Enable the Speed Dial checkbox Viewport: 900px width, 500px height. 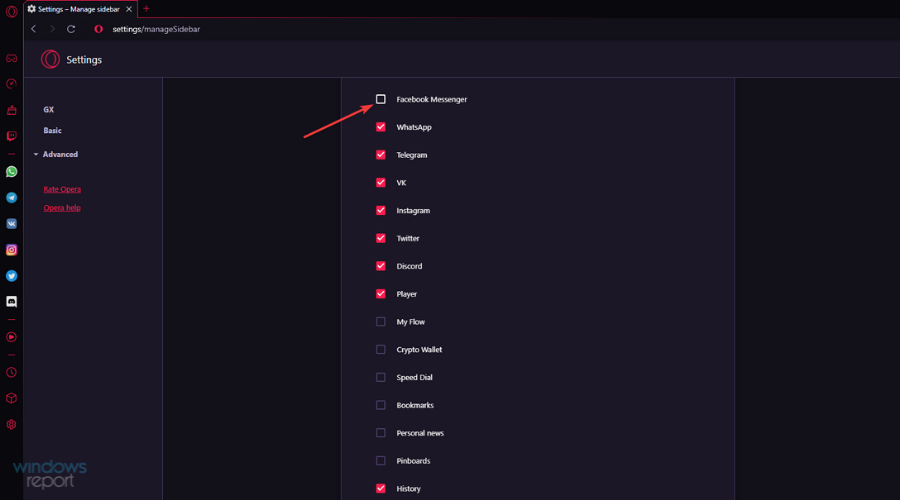[x=381, y=377]
